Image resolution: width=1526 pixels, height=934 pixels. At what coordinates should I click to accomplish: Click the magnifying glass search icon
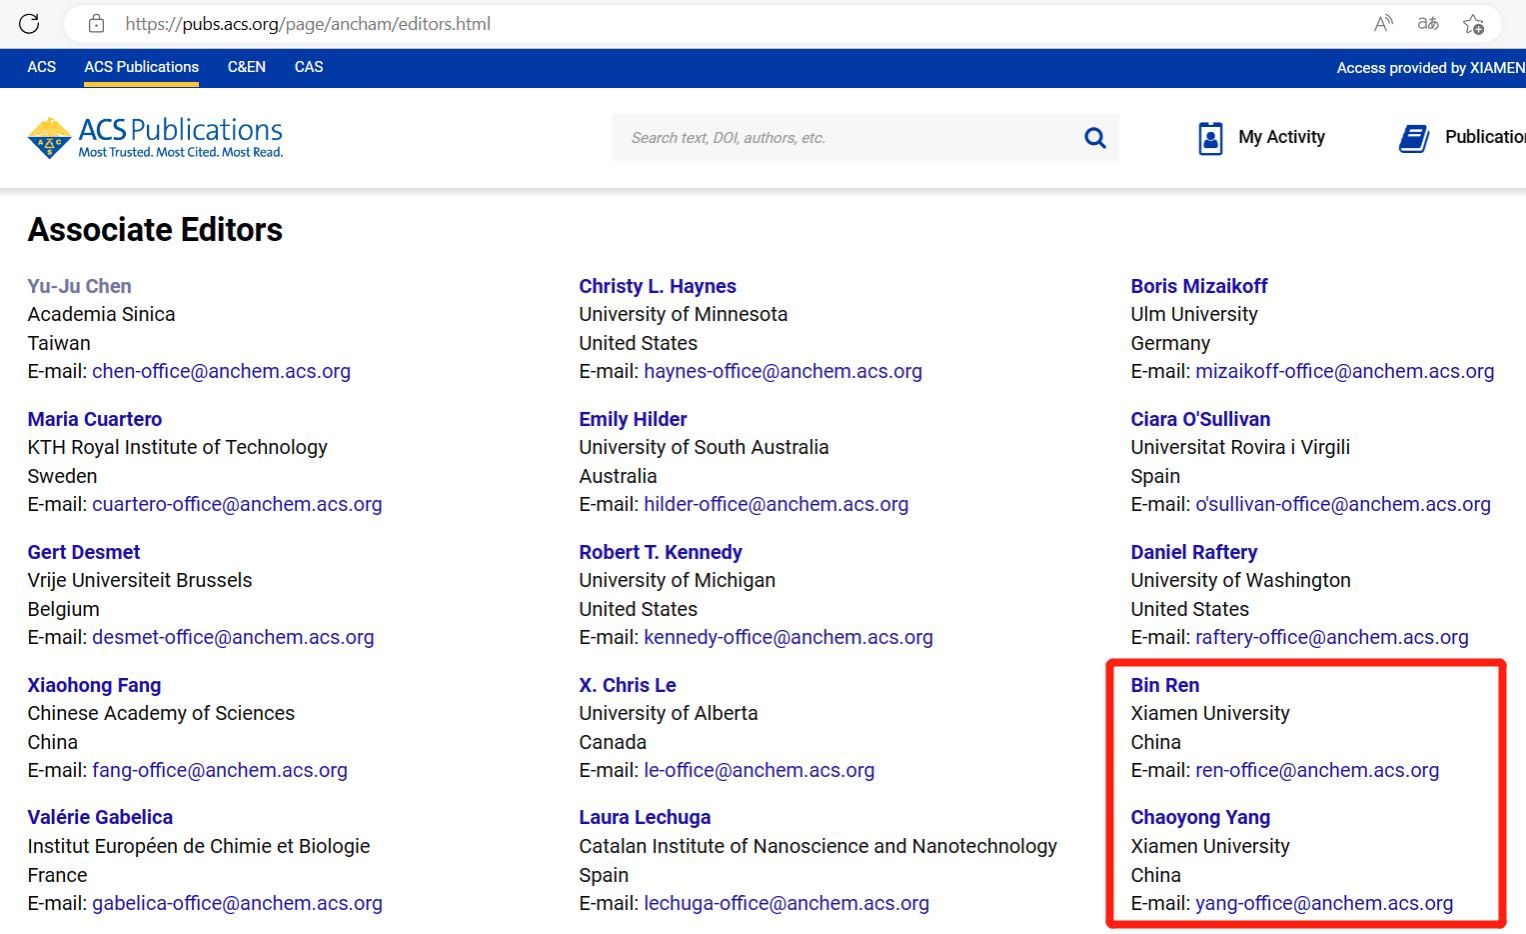click(x=1095, y=138)
